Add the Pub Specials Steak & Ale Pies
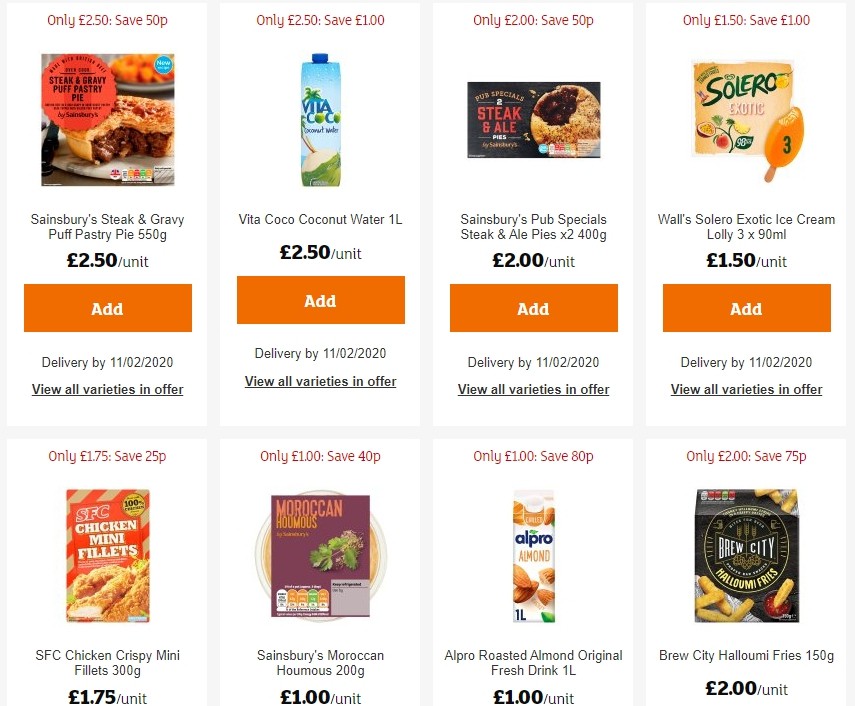 coord(533,308)
